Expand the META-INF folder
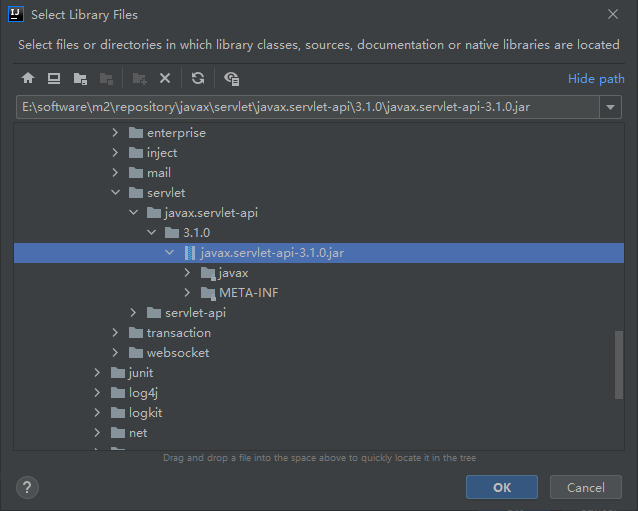 tap(188, 293)
